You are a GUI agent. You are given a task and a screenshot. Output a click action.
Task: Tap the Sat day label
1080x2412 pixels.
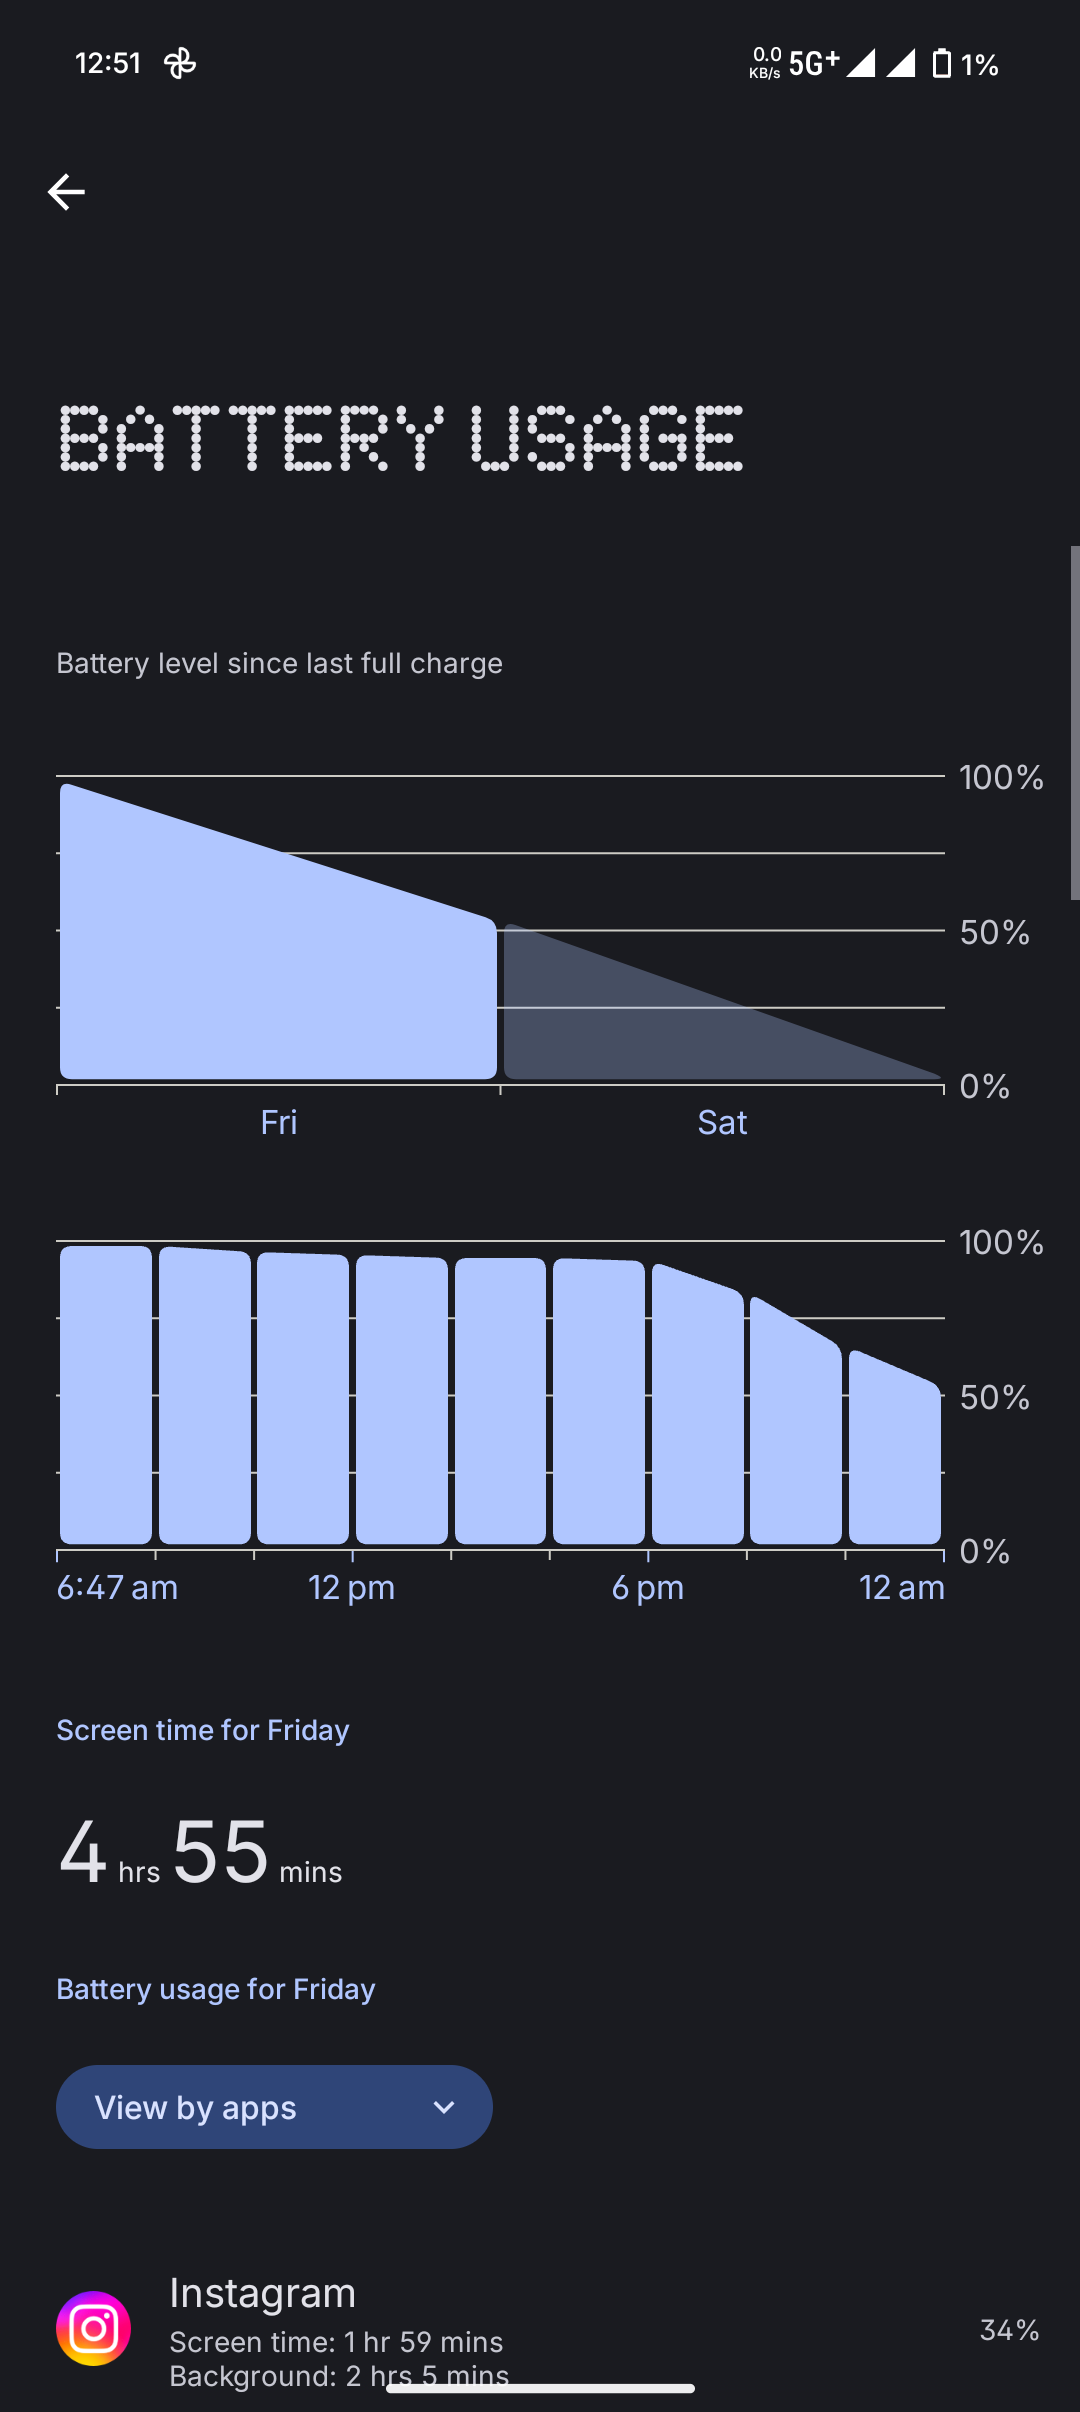[722, 1122]
